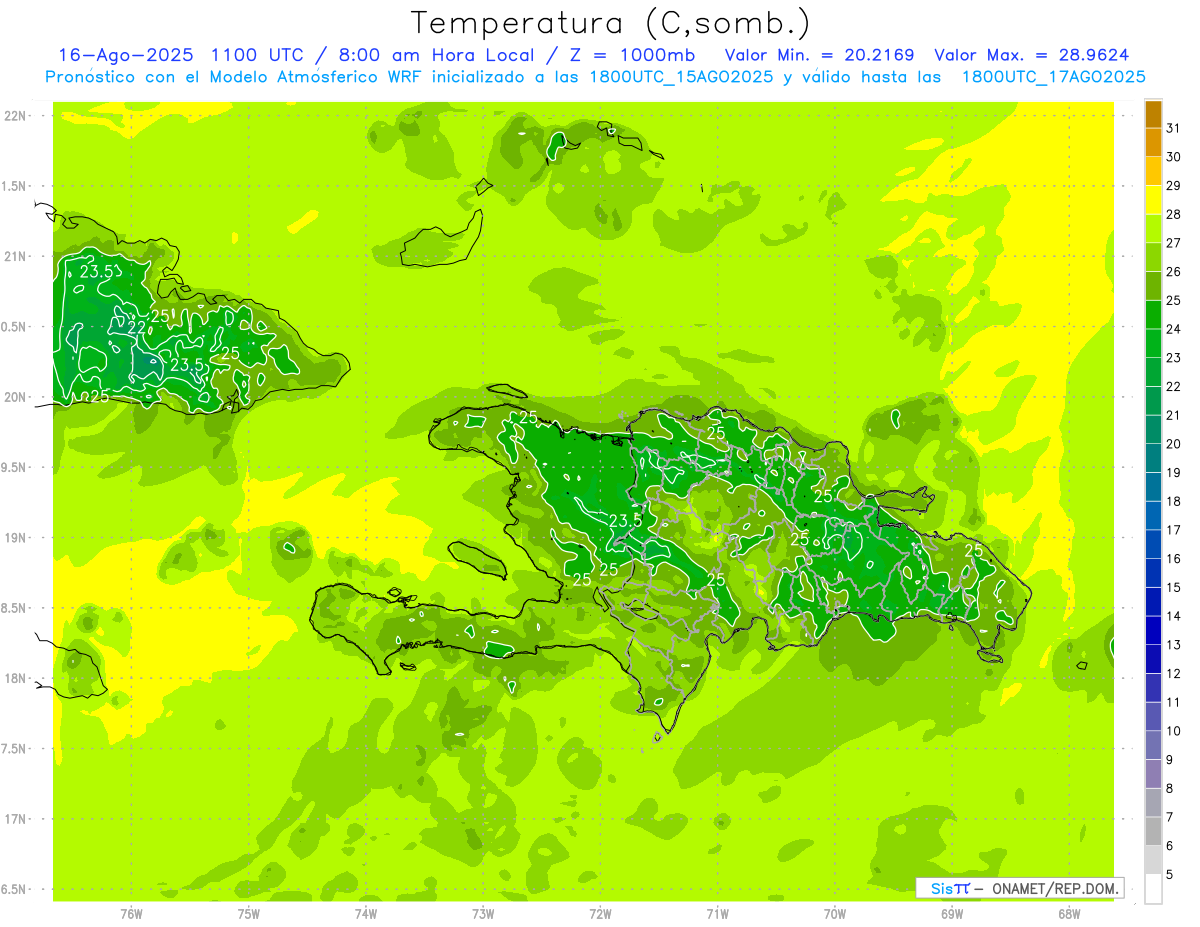Click the colorbar label '26'
Screen dimensions: 1200x927
[x=1173, y=272]
